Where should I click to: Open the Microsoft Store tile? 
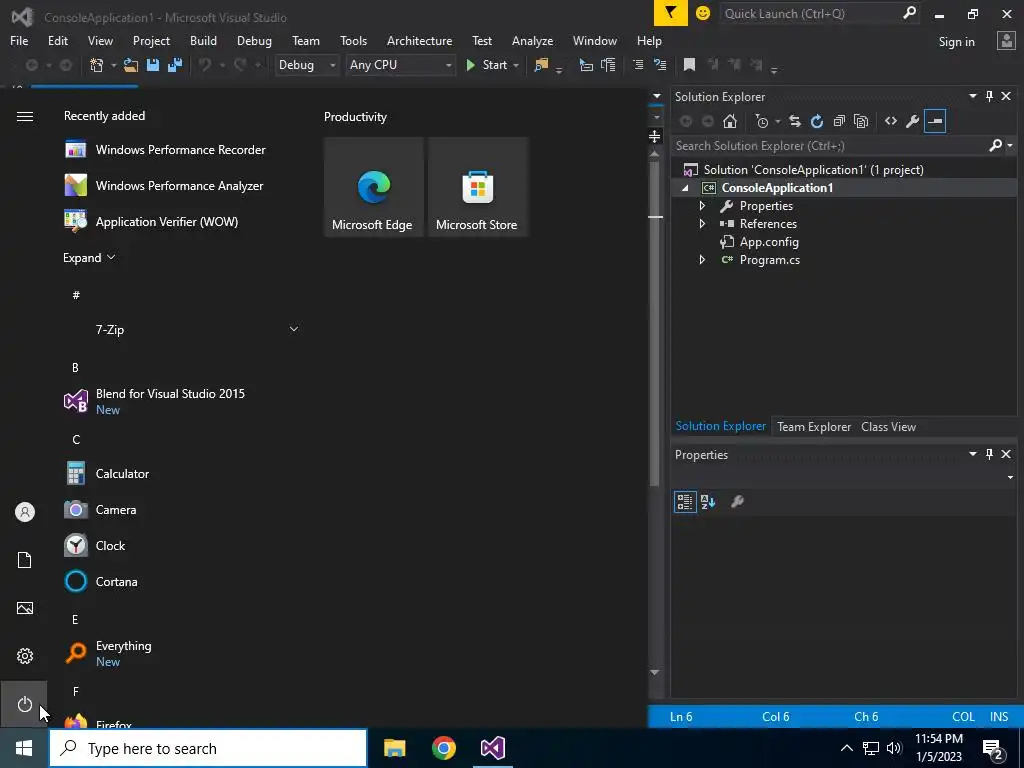(x=477, y=187)
